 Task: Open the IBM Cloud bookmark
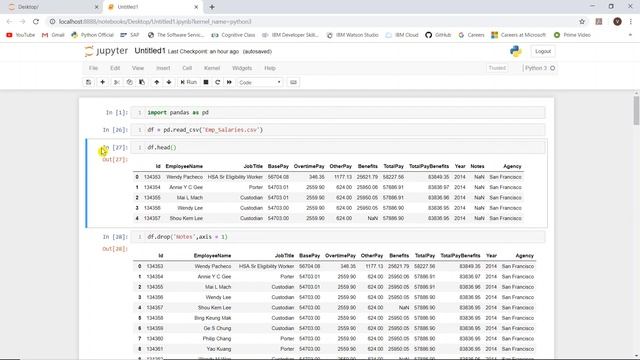pyautogui.click(x=402, y=35)
